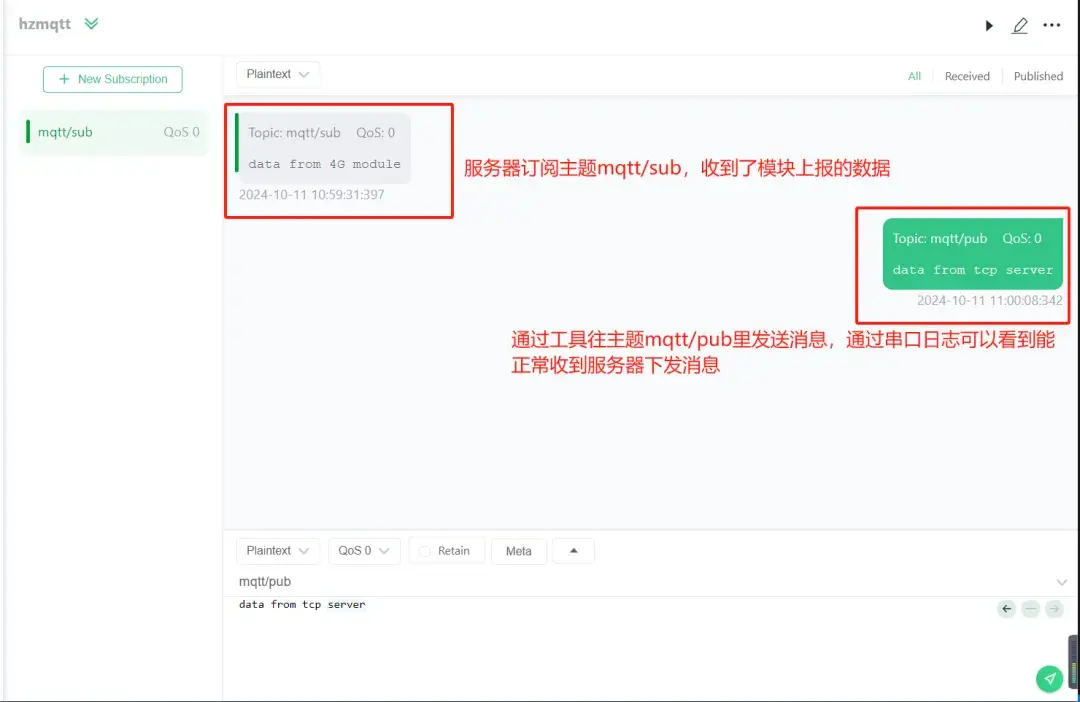
Task: Select the published message 'data from tcp server'
Action: [973, 254]
